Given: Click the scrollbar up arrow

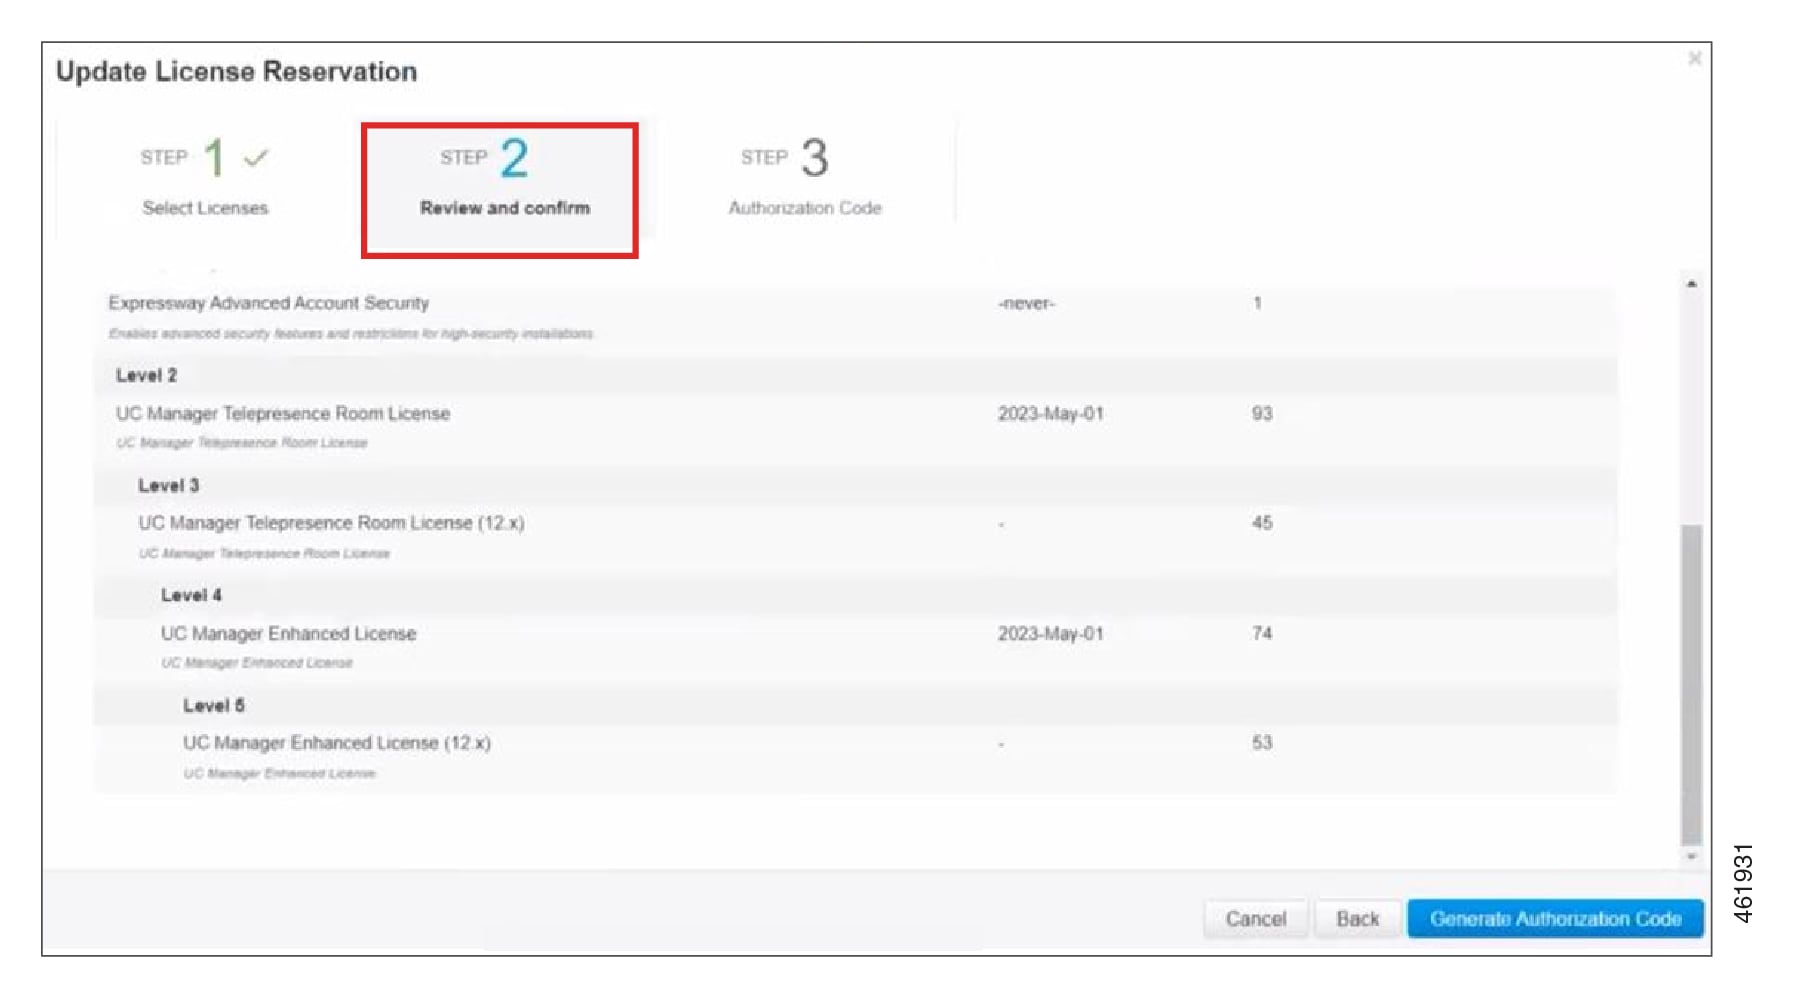Looking at the screenshot, I should 1691,285.
